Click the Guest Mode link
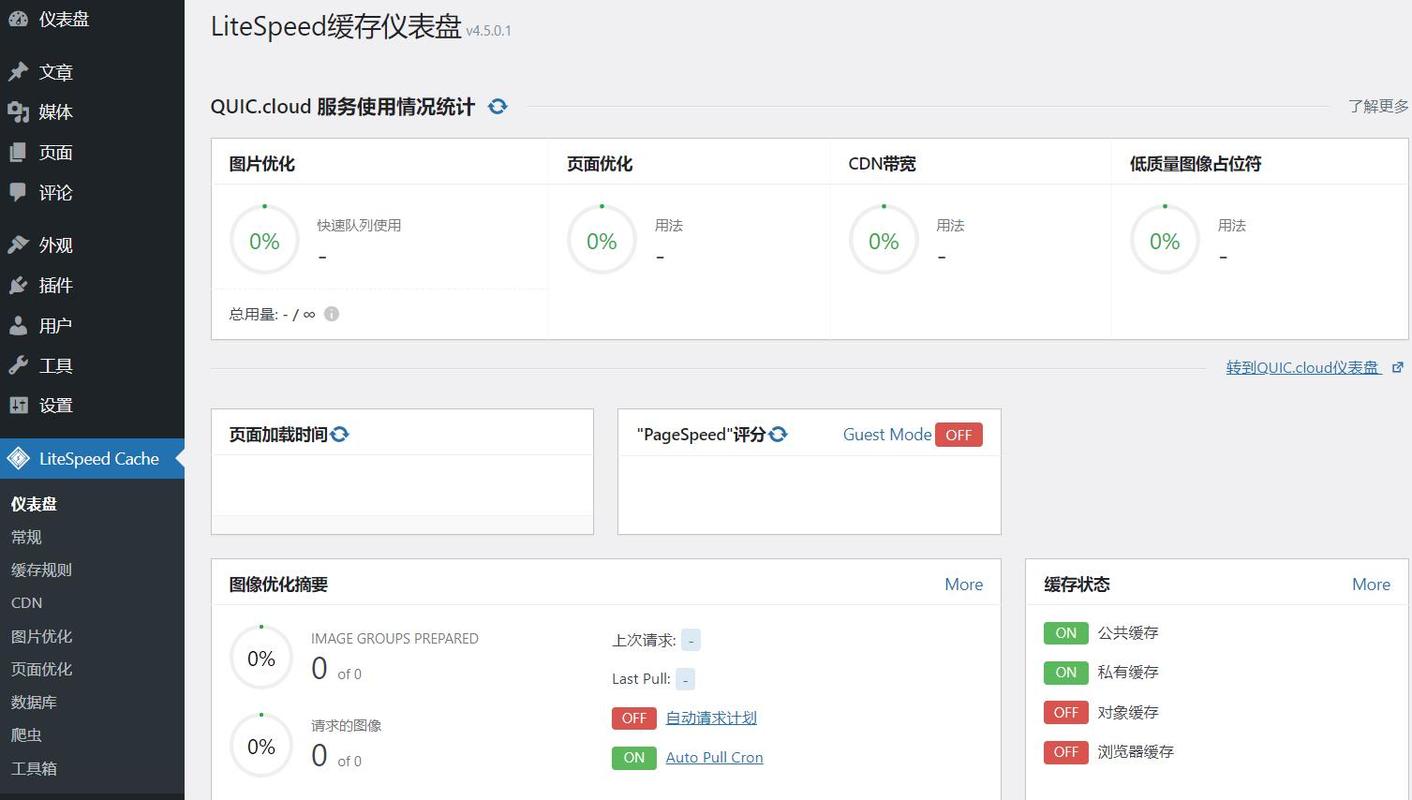The image size is (1412, 800). (887, 434)
